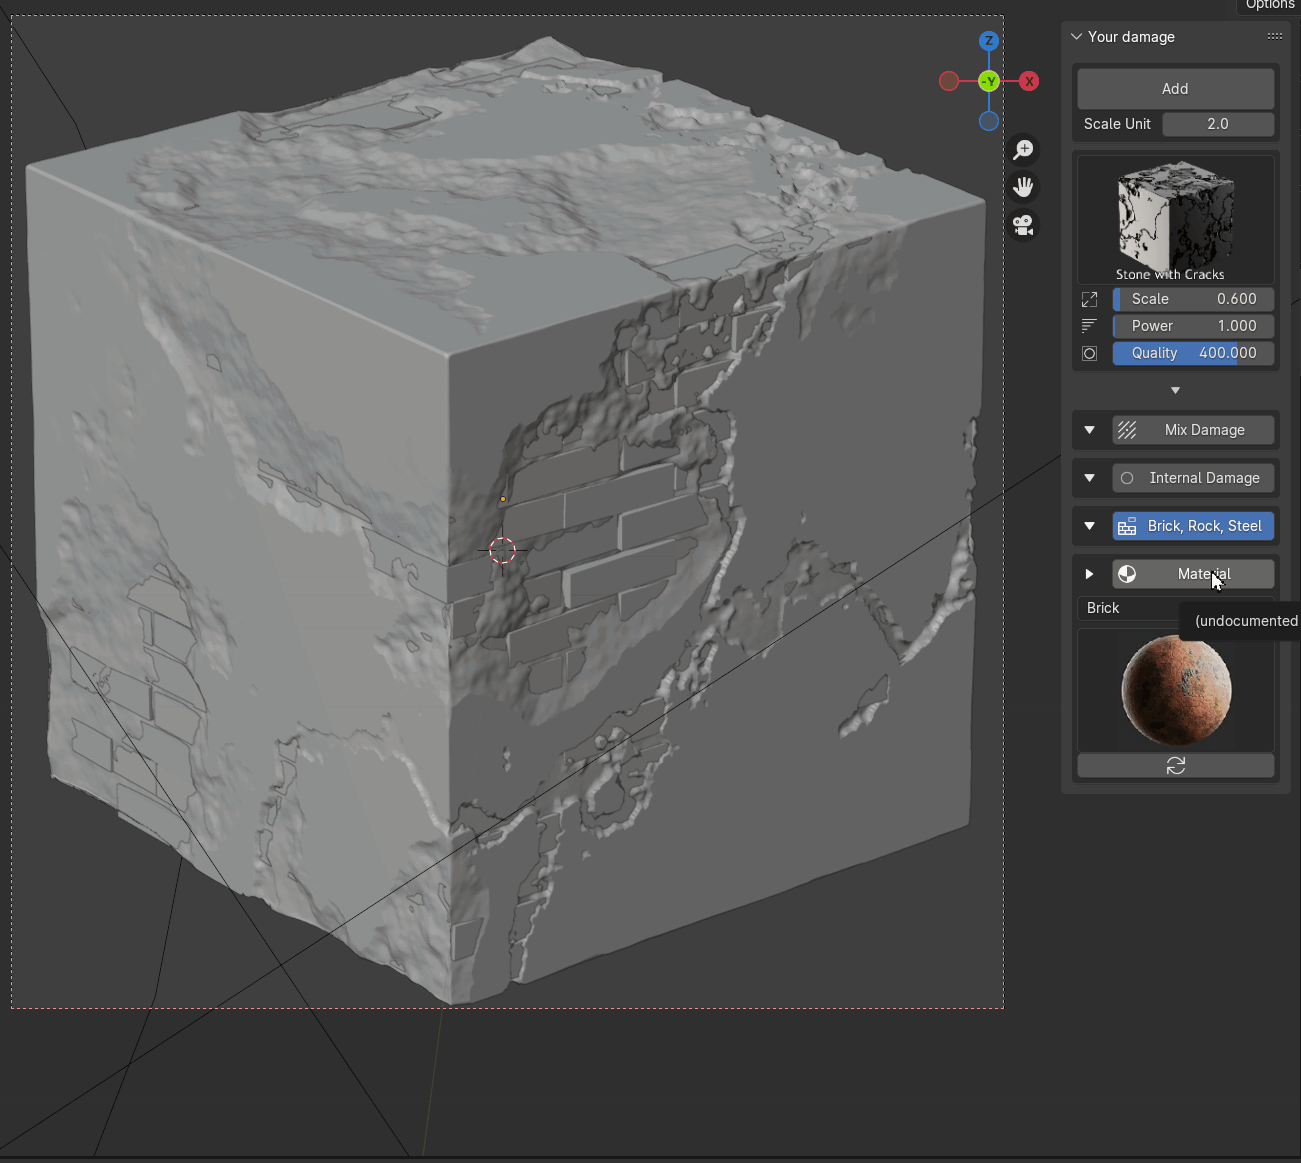This screenshot has height=1163, width=1301.
Task: Collapse the Your damage panel
Action: pos(1077,37)
